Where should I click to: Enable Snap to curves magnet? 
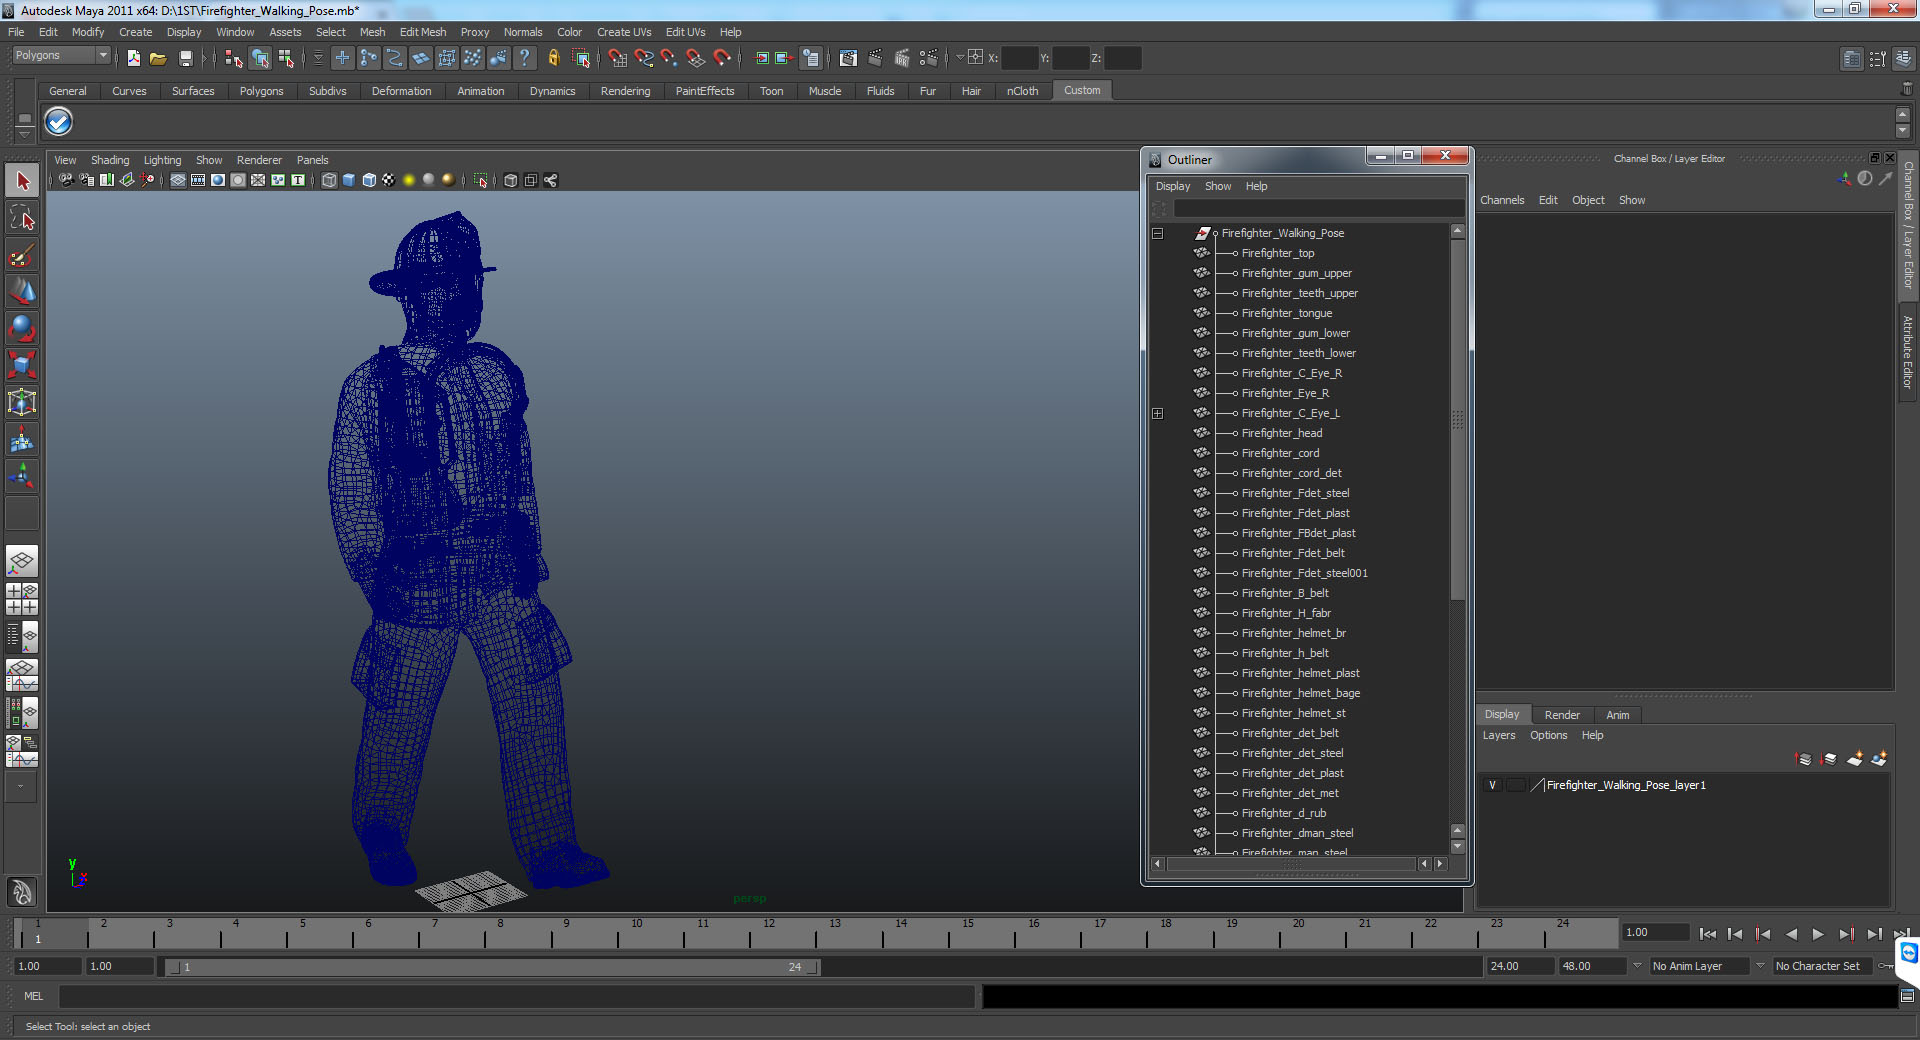tap(643, 58)
